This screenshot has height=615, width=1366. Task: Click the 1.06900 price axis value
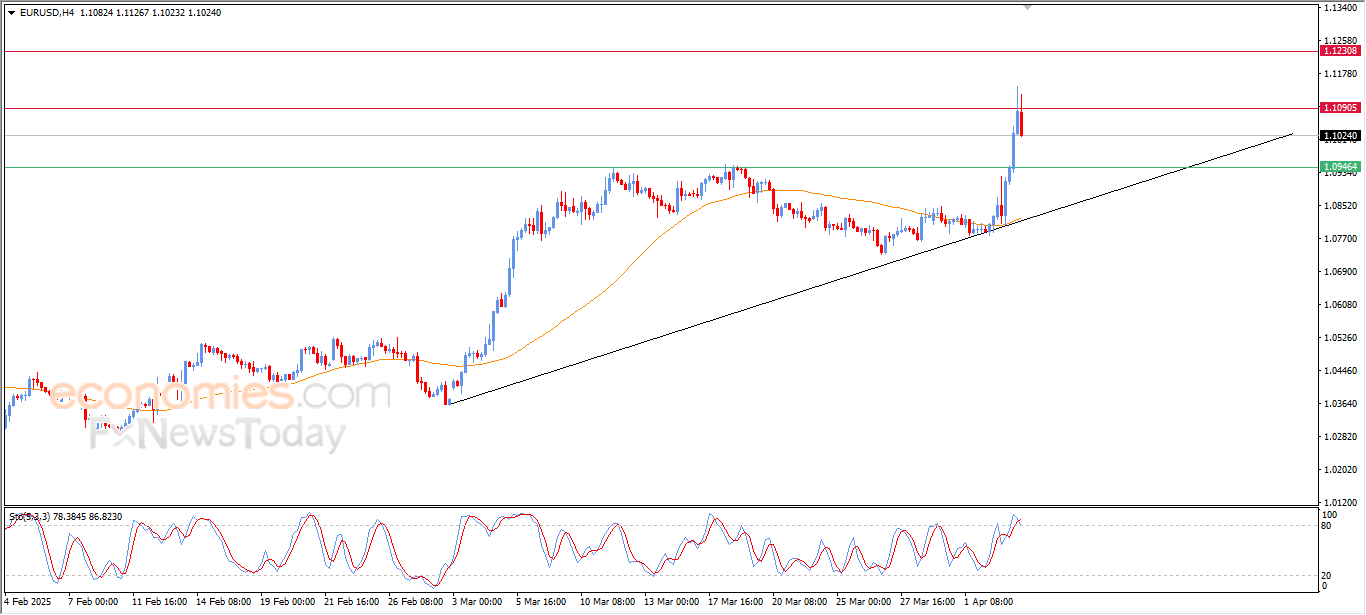tap(1339, 272)
